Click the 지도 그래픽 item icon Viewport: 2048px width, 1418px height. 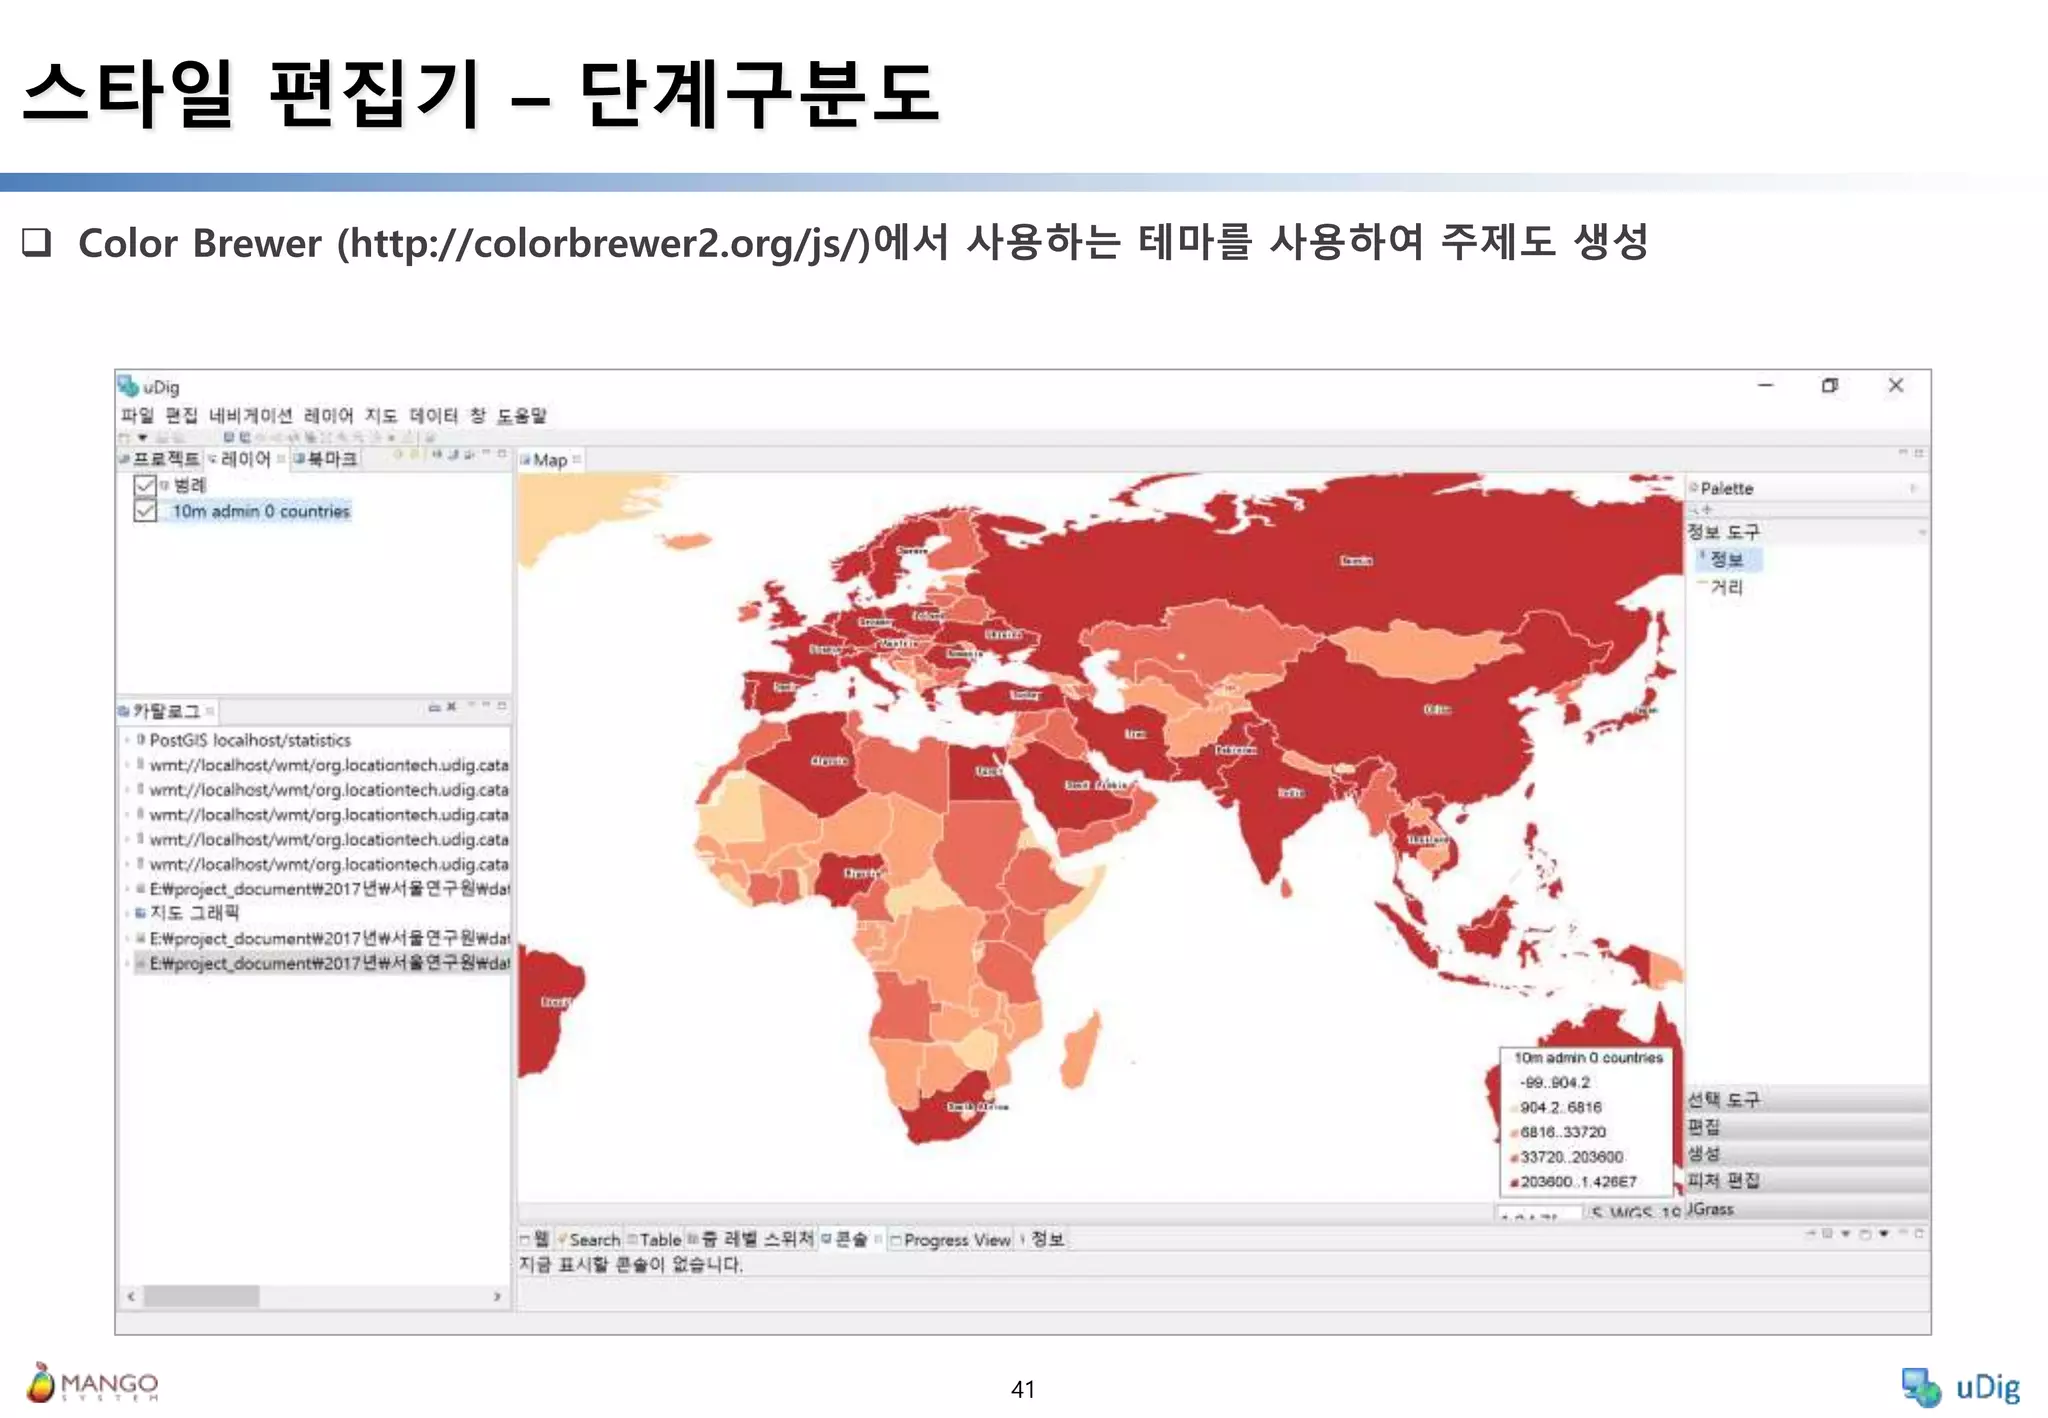(x=141, y=913)
